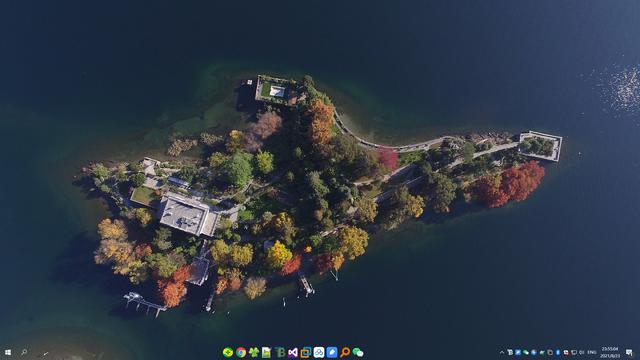Open the WeChat tray icon
This screenshot has height=360, width=640.
point(526,352)
